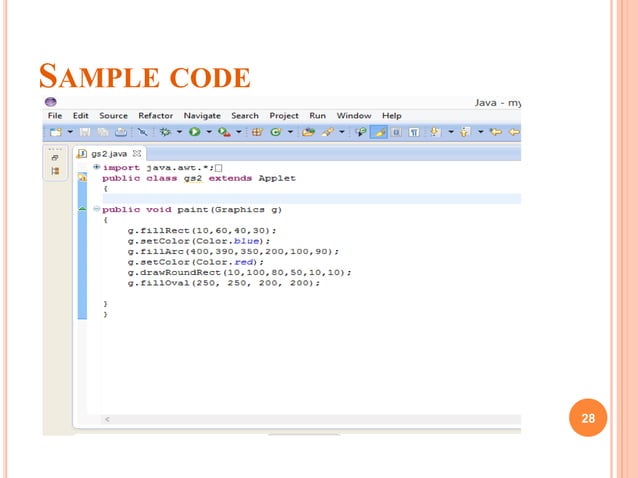Image resolution: width=638 pixels, height=478 pixels.
Task: Click the highlighted blank line in editor
Action: pos(311,199)
